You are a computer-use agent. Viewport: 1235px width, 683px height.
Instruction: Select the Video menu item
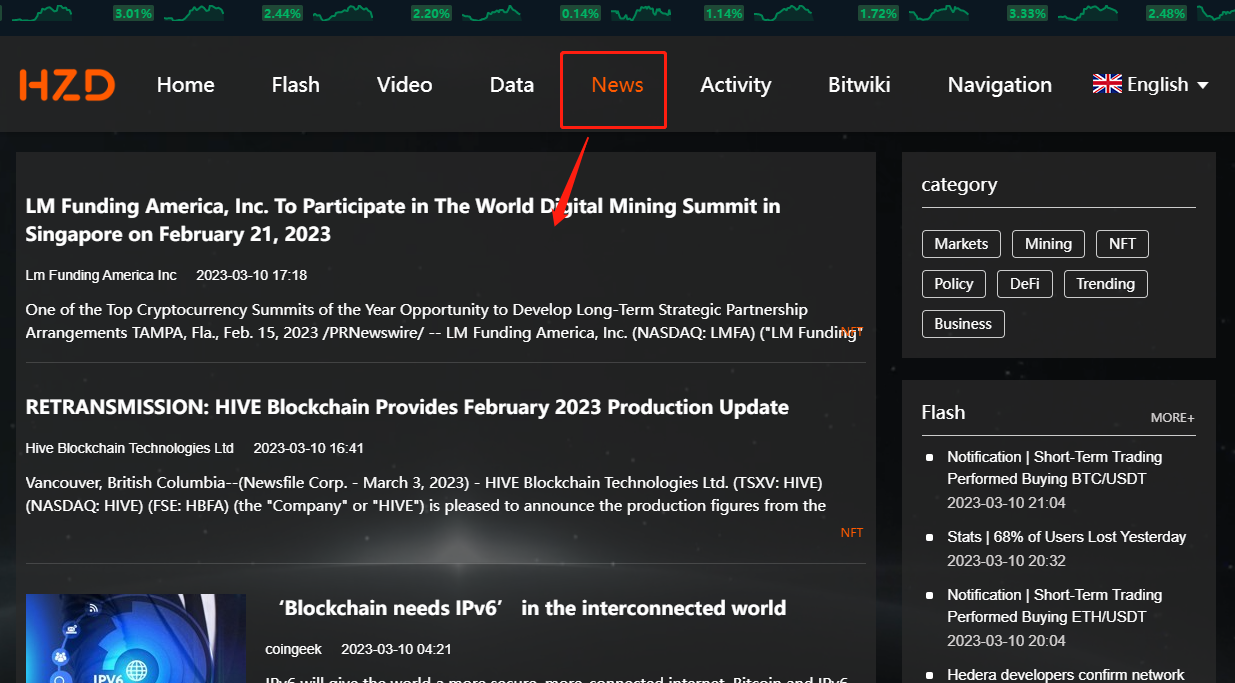click(x=405, y=85)
